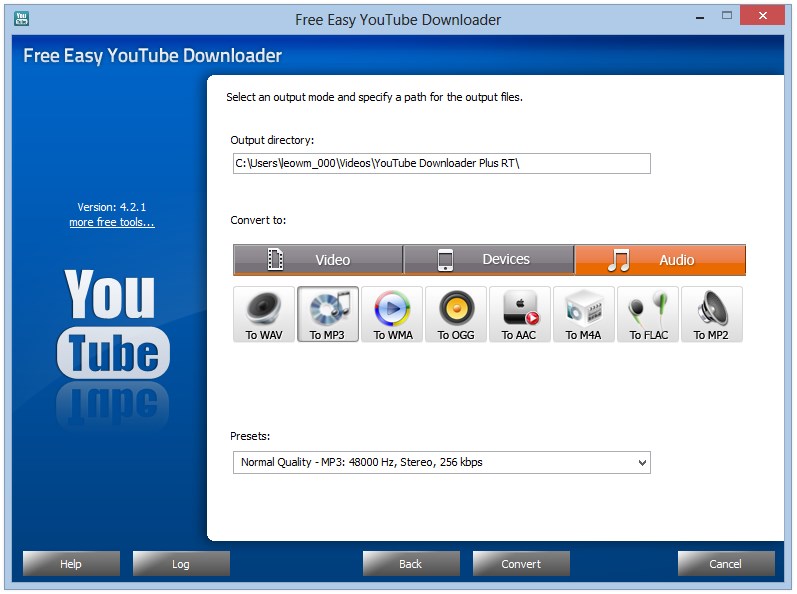797x594 pixels.
Task: Open the Audio conversion tab
Action: click(x=660, y=260)
